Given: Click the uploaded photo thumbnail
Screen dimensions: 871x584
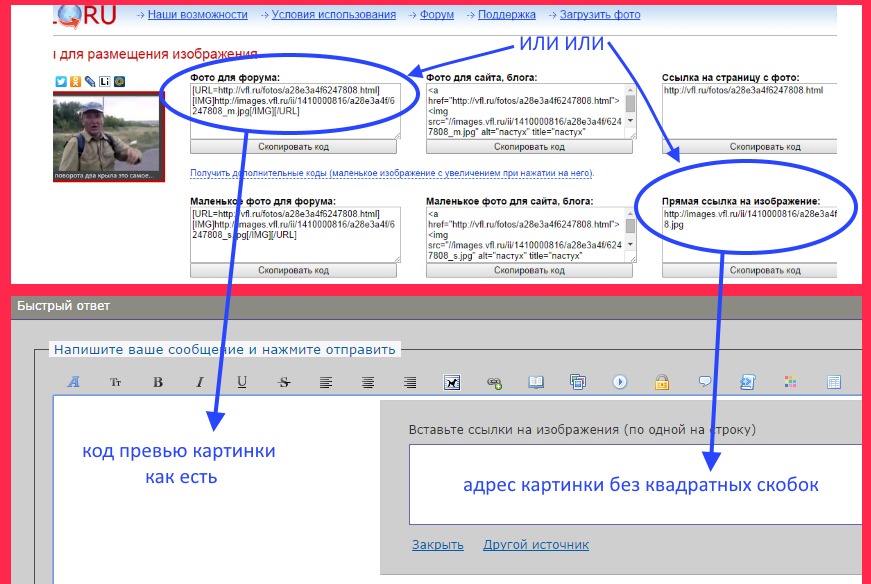Looking at the screenshot, I should coord(108,137).
